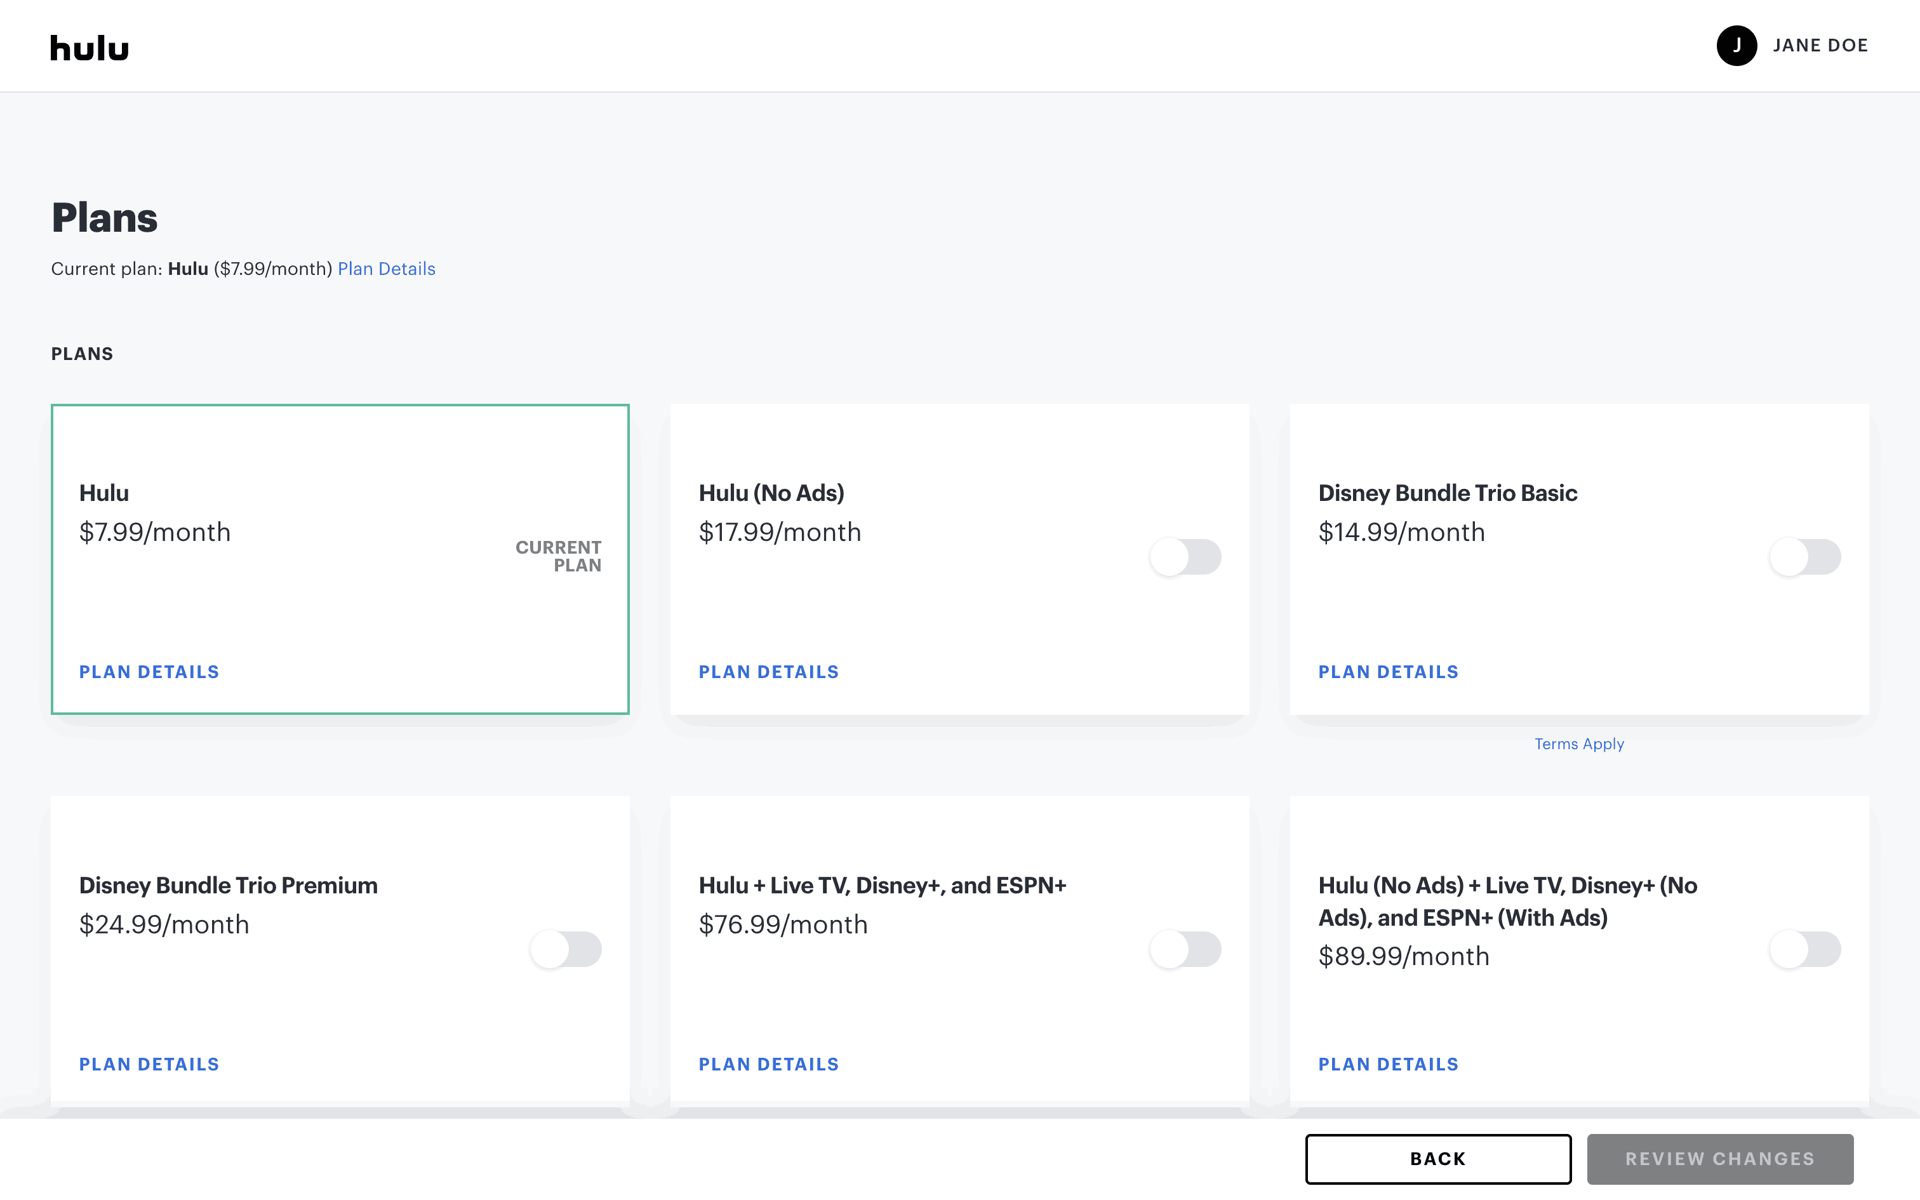Image resolution: width=1920 pixels, height=1200 pixels.
Task: Click the Plans page heading
Action: [104, 218]
